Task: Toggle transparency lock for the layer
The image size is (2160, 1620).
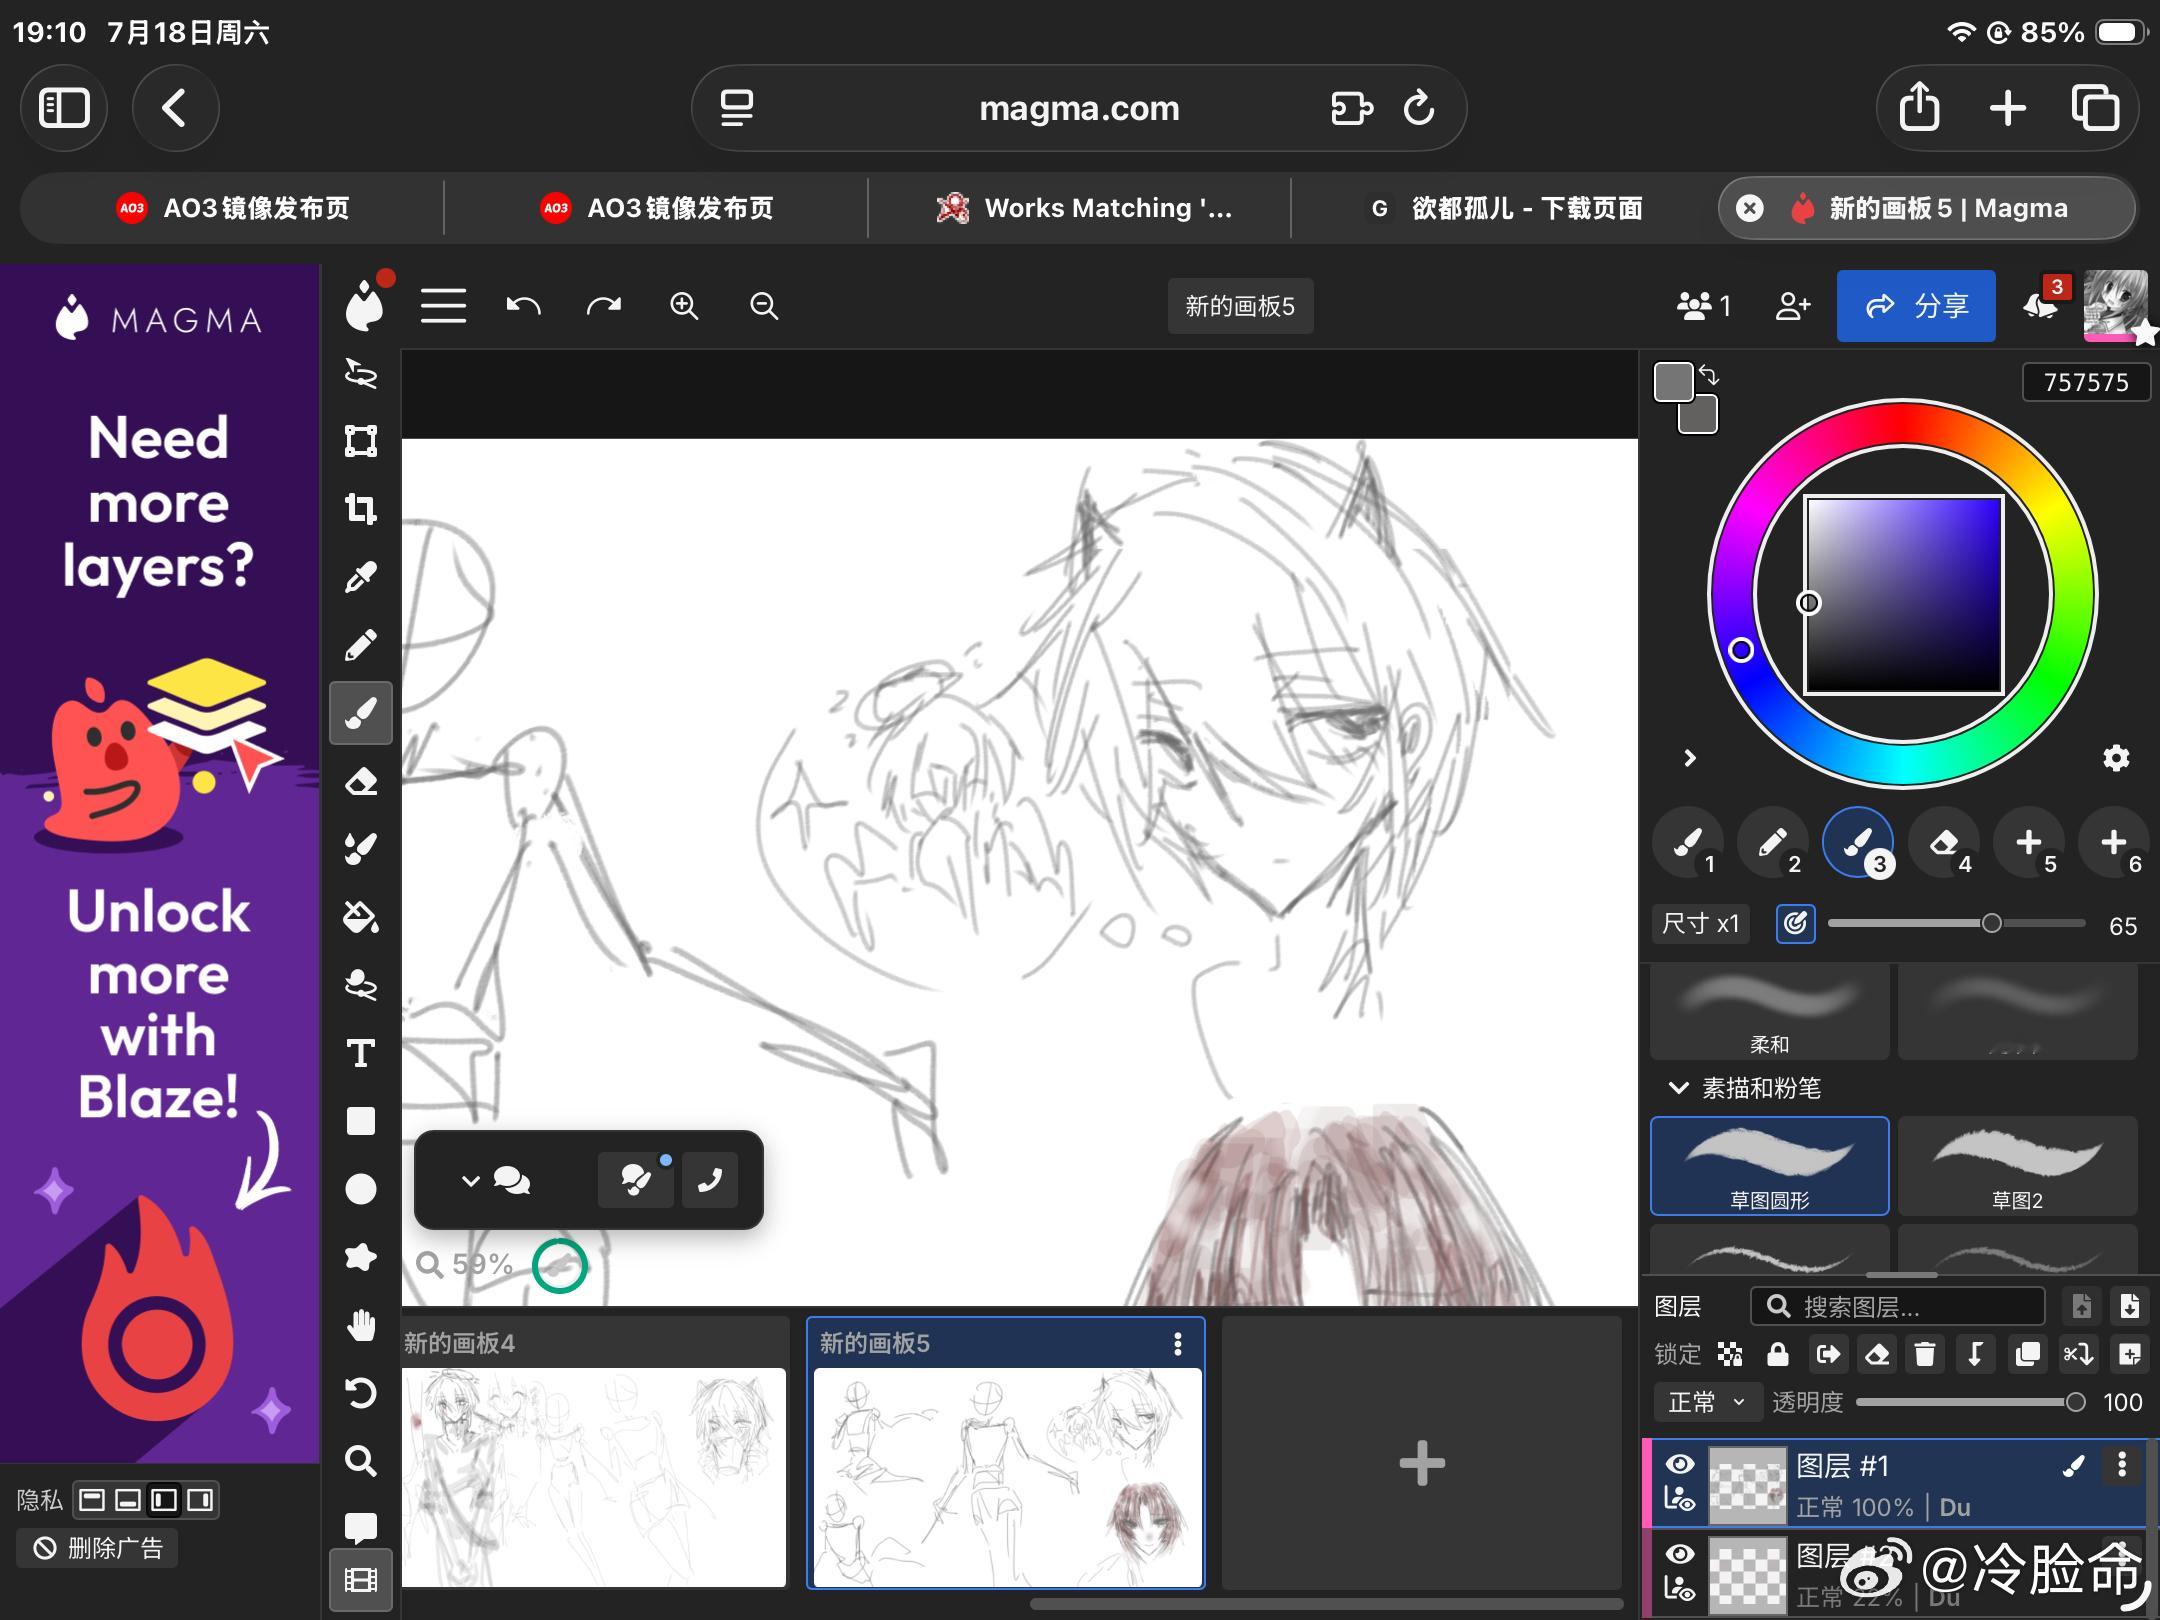Action: point(1730,1354)
